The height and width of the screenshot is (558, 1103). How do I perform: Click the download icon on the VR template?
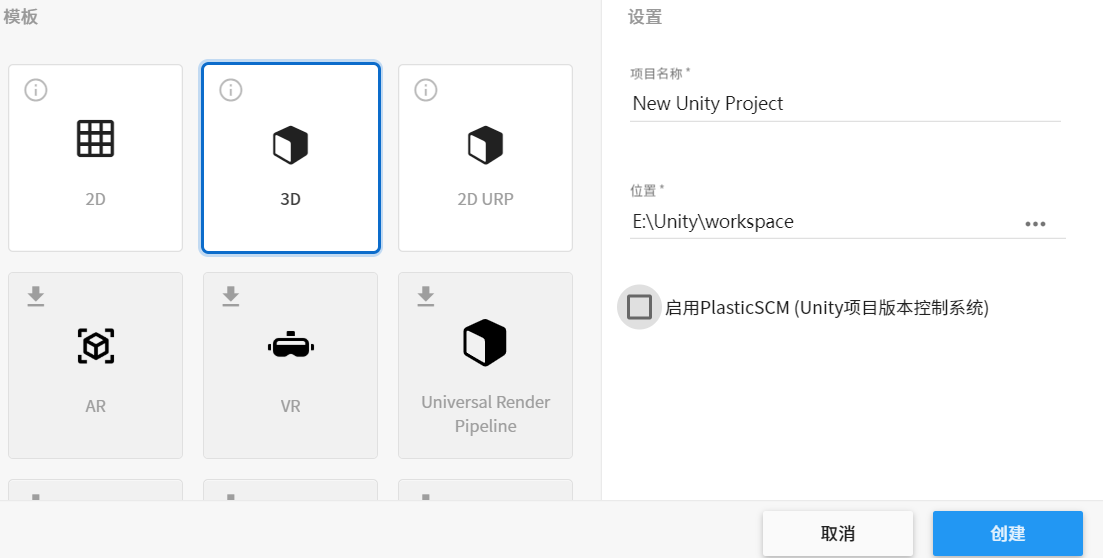point(231,296)
